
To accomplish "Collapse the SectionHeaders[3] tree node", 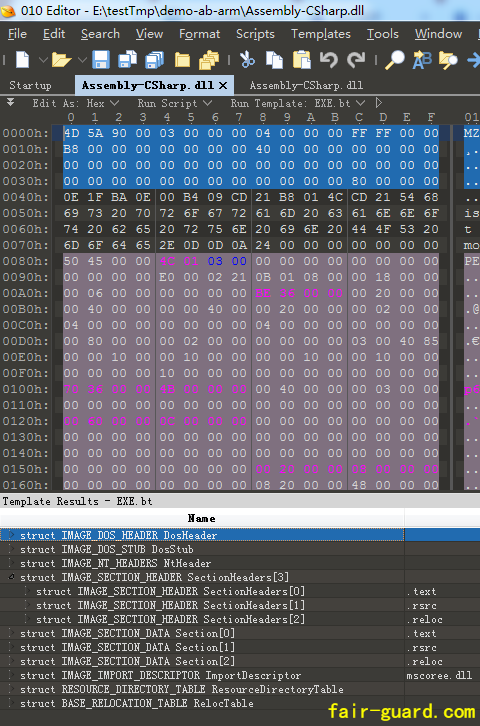I will (x=12, y=577).
